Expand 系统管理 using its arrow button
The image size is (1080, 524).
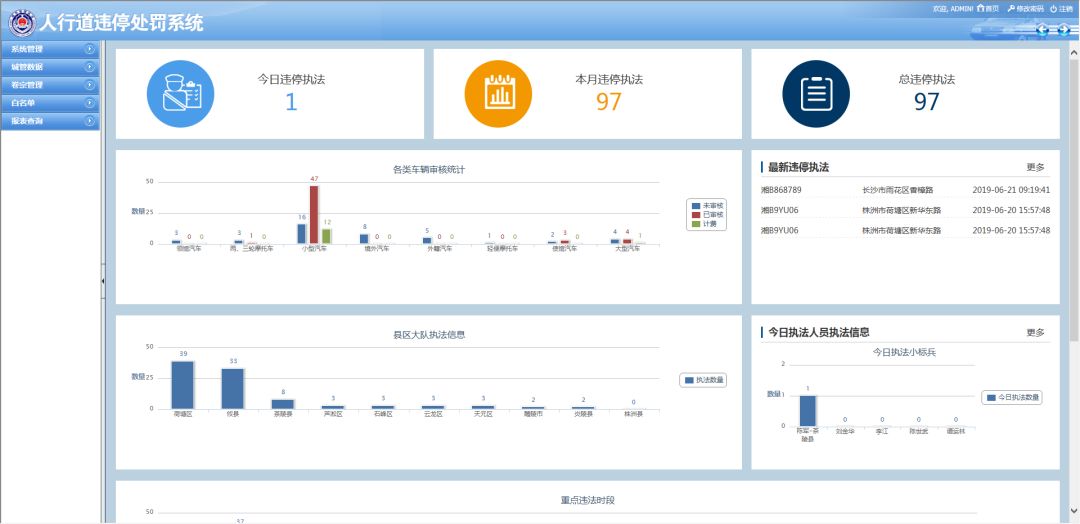coord(90,48)
